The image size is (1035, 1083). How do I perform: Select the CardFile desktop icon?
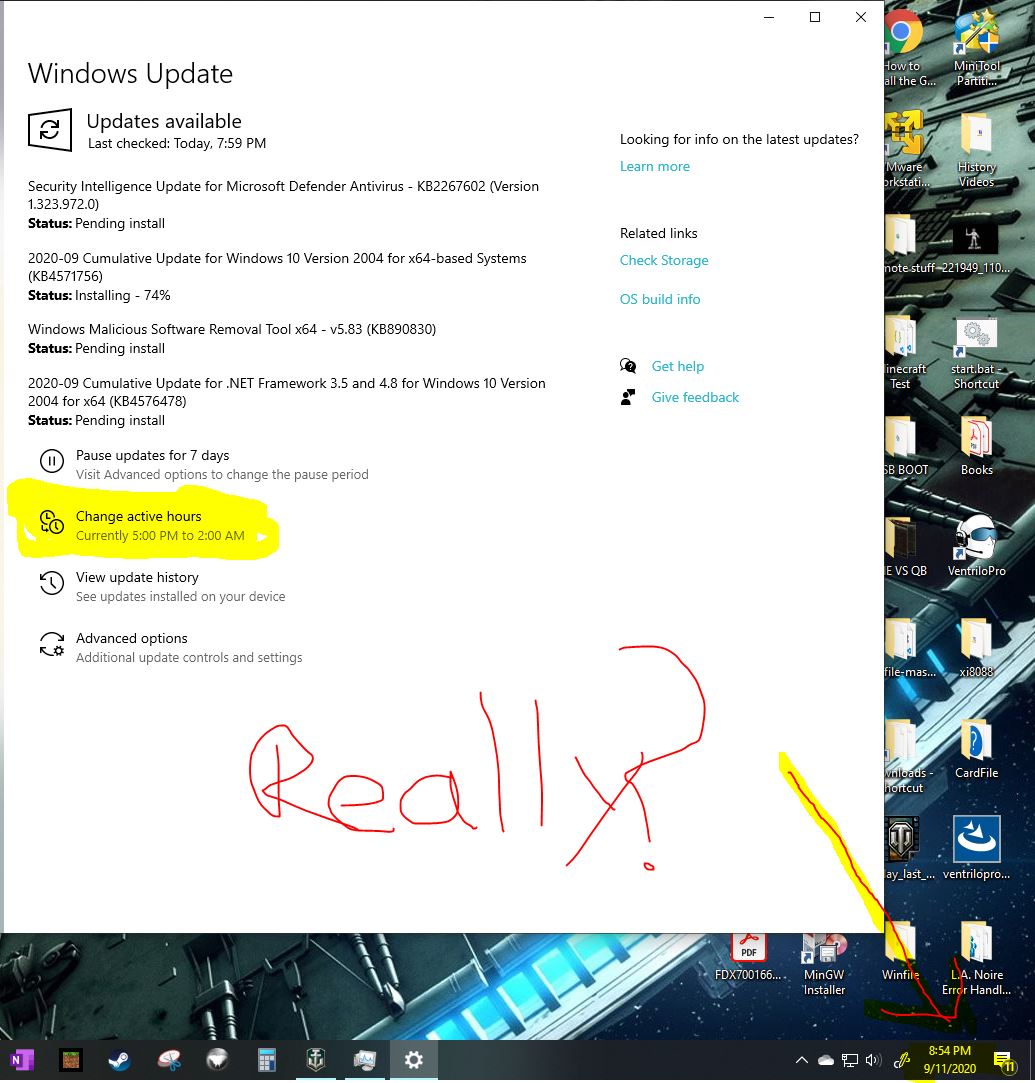pos(976,748)
